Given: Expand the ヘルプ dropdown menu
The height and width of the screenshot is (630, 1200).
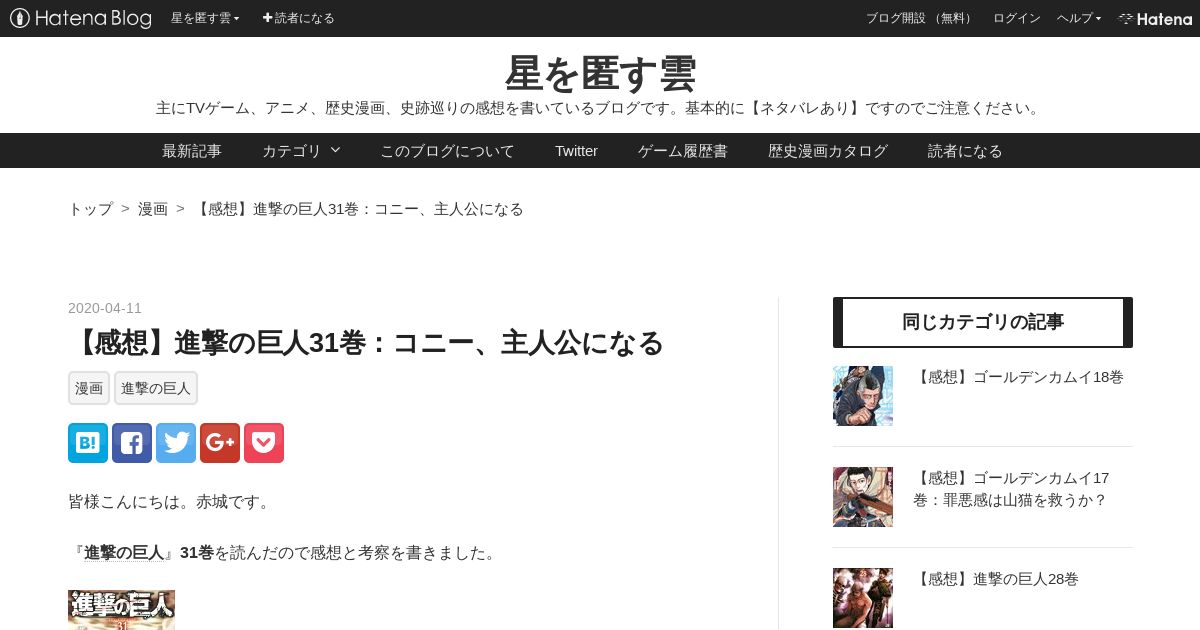Looking at the screenshot, I should tap(1079, 18).
